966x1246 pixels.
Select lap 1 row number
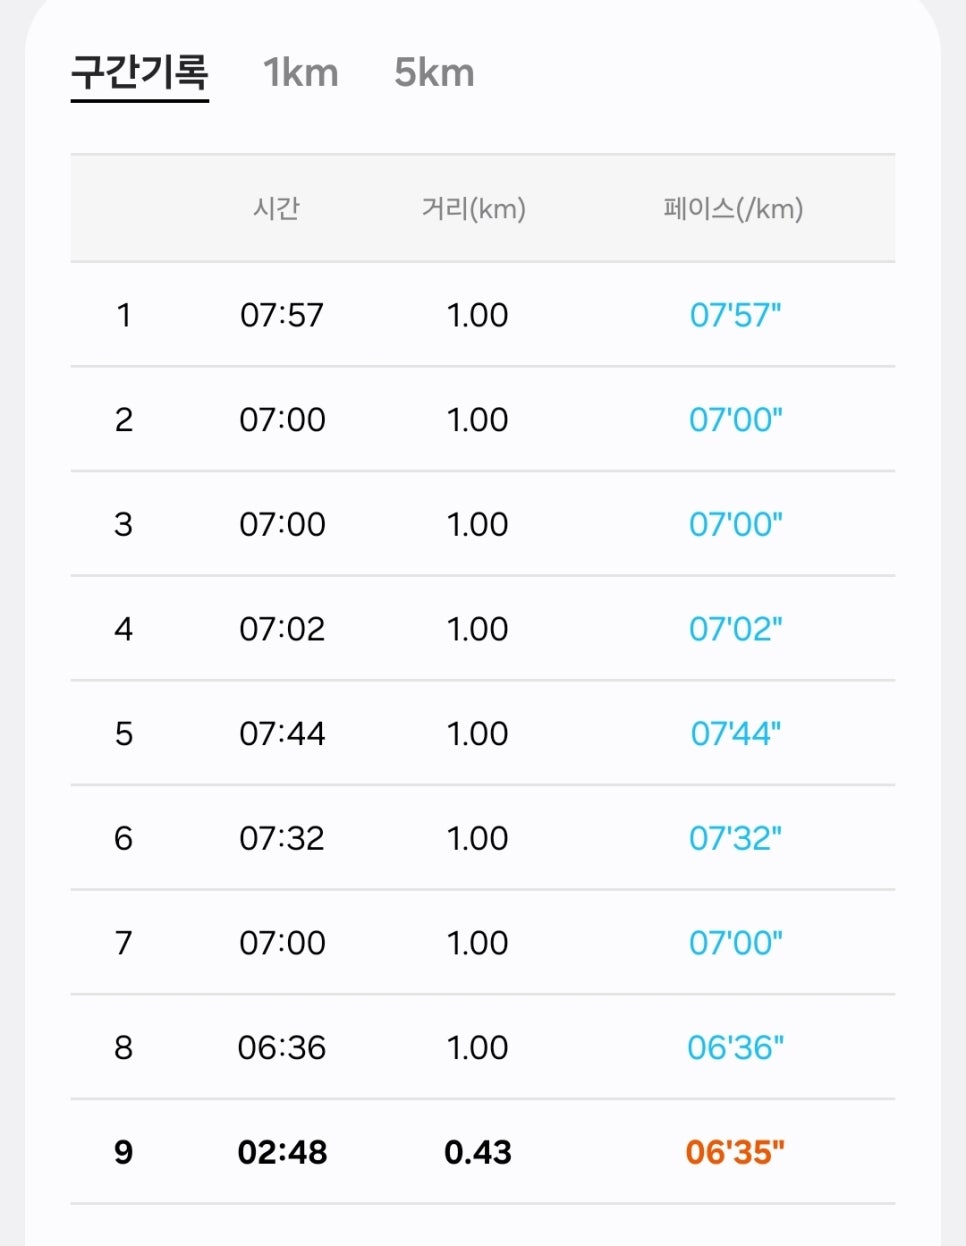point(124,315)
